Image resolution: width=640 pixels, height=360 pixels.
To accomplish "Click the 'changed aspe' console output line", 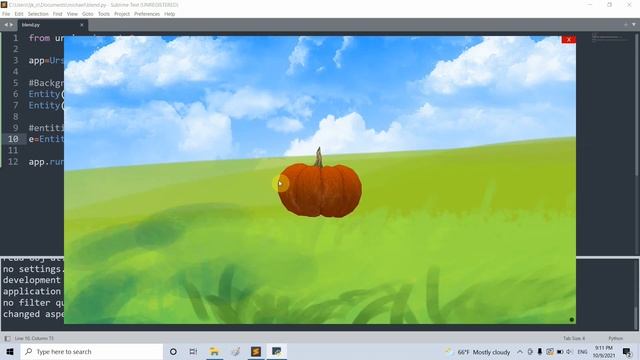I will 33,314.
